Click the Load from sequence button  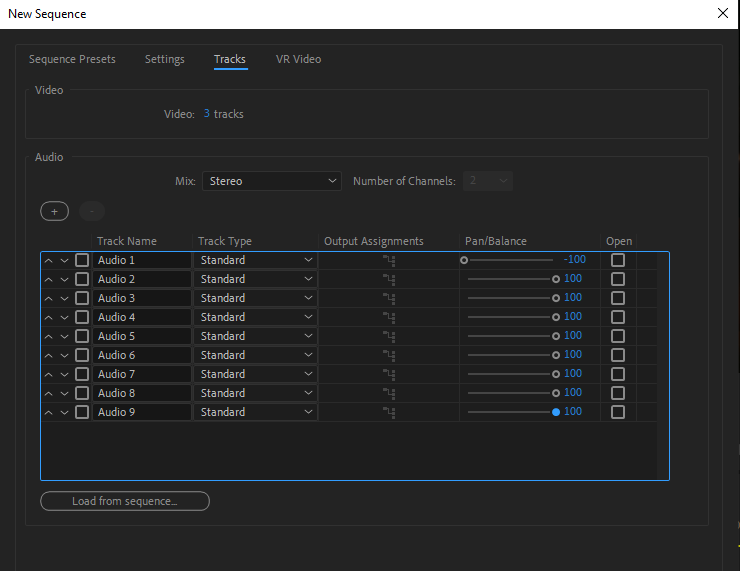pos(125,501)
